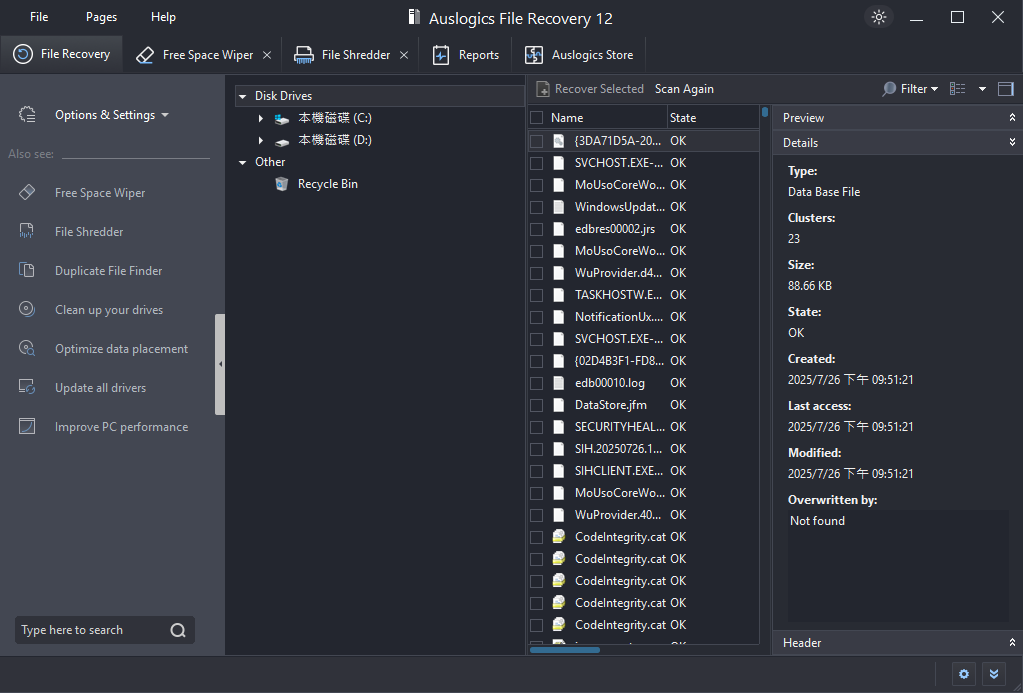Collapse sidebar using the splitter handle
The image size is (1023, 693).
220,364
